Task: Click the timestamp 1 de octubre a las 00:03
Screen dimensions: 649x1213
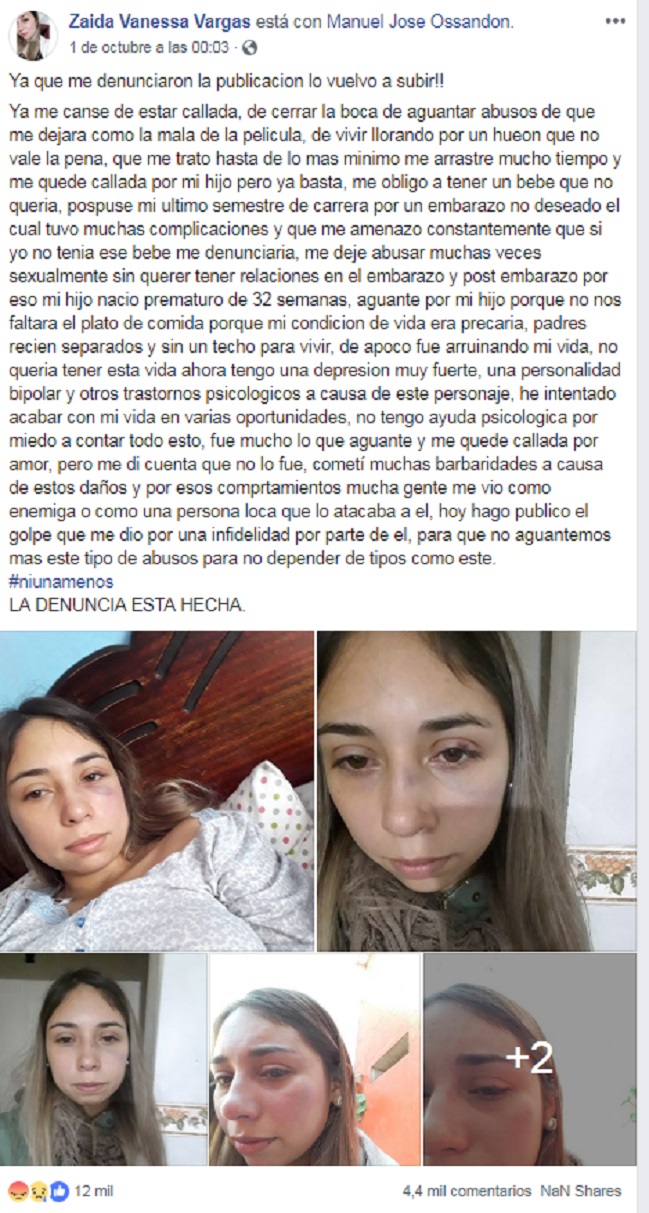Action: click(x=149, y=47)
